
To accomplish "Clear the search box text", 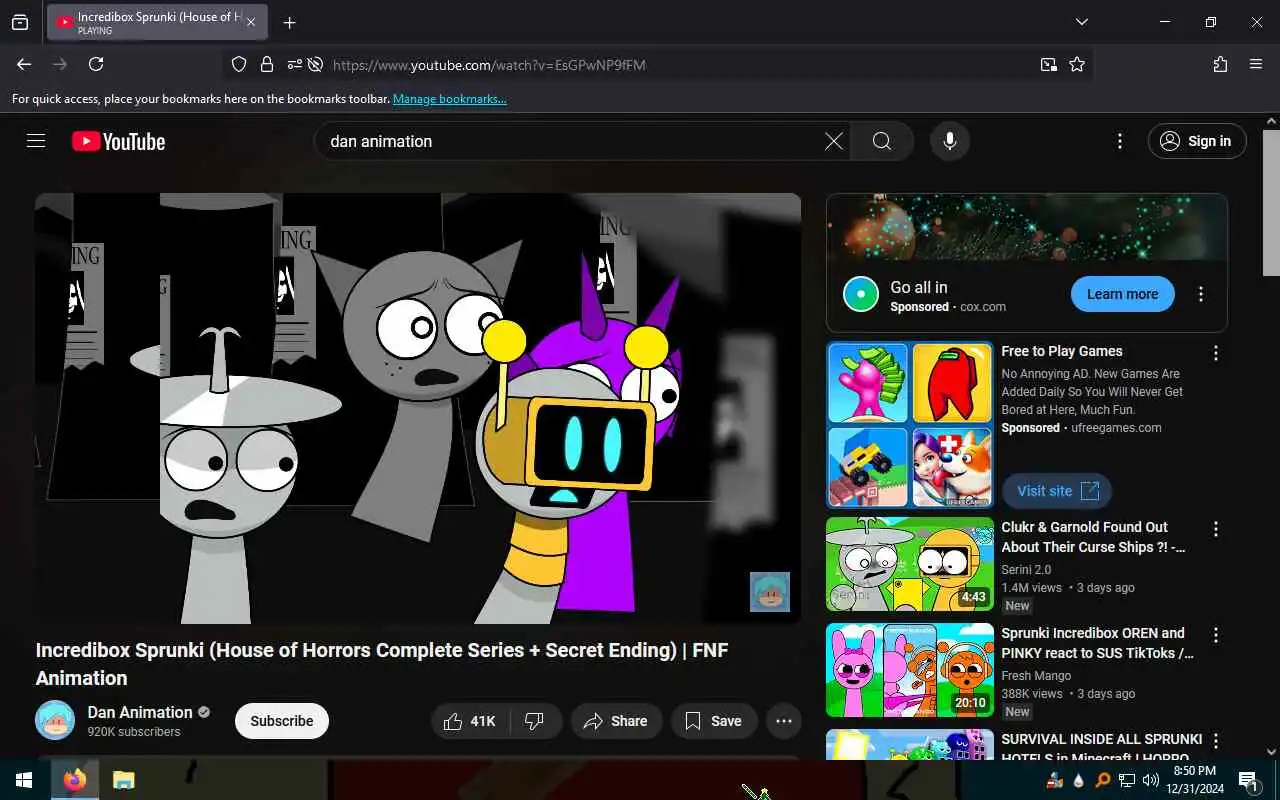I will [x=833, y=141].
